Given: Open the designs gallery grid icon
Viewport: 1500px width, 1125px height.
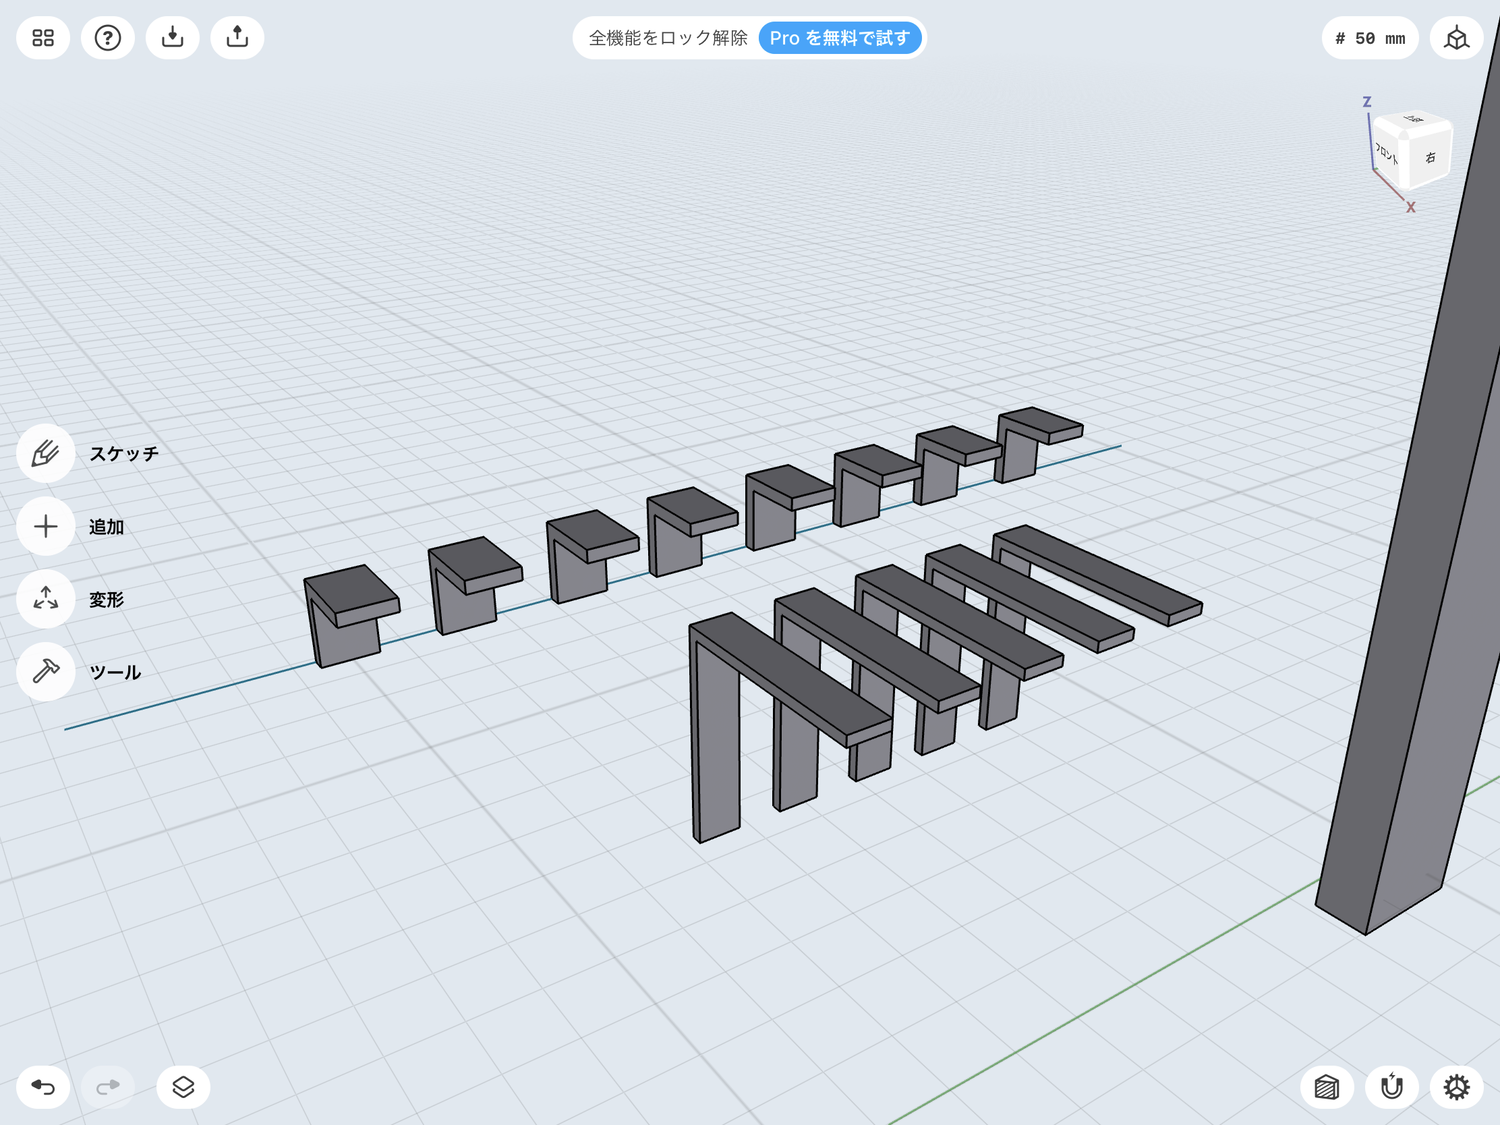Looking at the screenshot, I should point(43,38).
